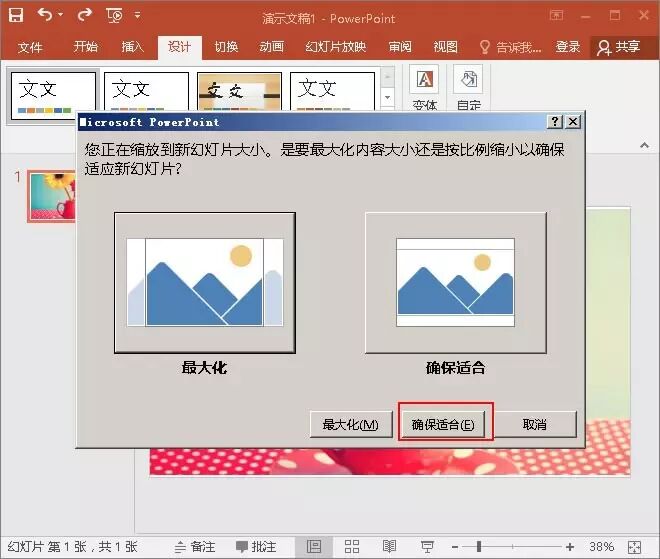Click the Redo arrow icon

(x=85, y=15)
